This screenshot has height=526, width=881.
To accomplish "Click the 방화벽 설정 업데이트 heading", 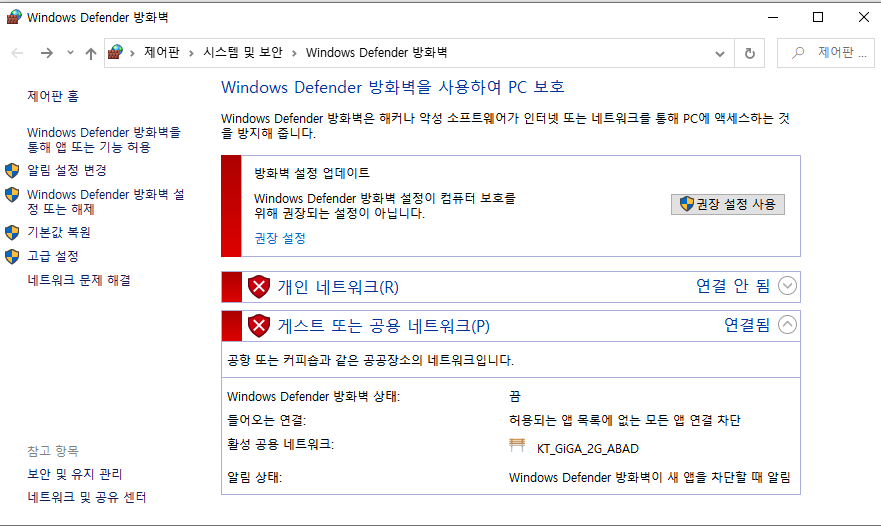I will pos(312,173).
